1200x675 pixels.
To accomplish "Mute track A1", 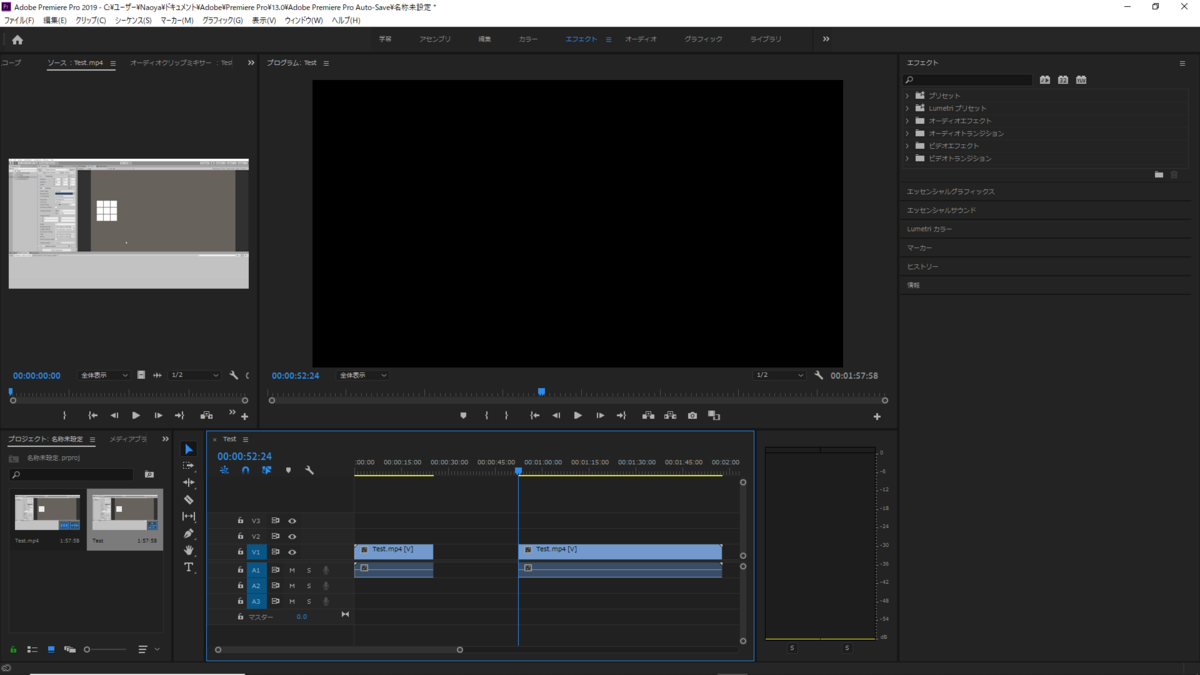I will 292,570.
